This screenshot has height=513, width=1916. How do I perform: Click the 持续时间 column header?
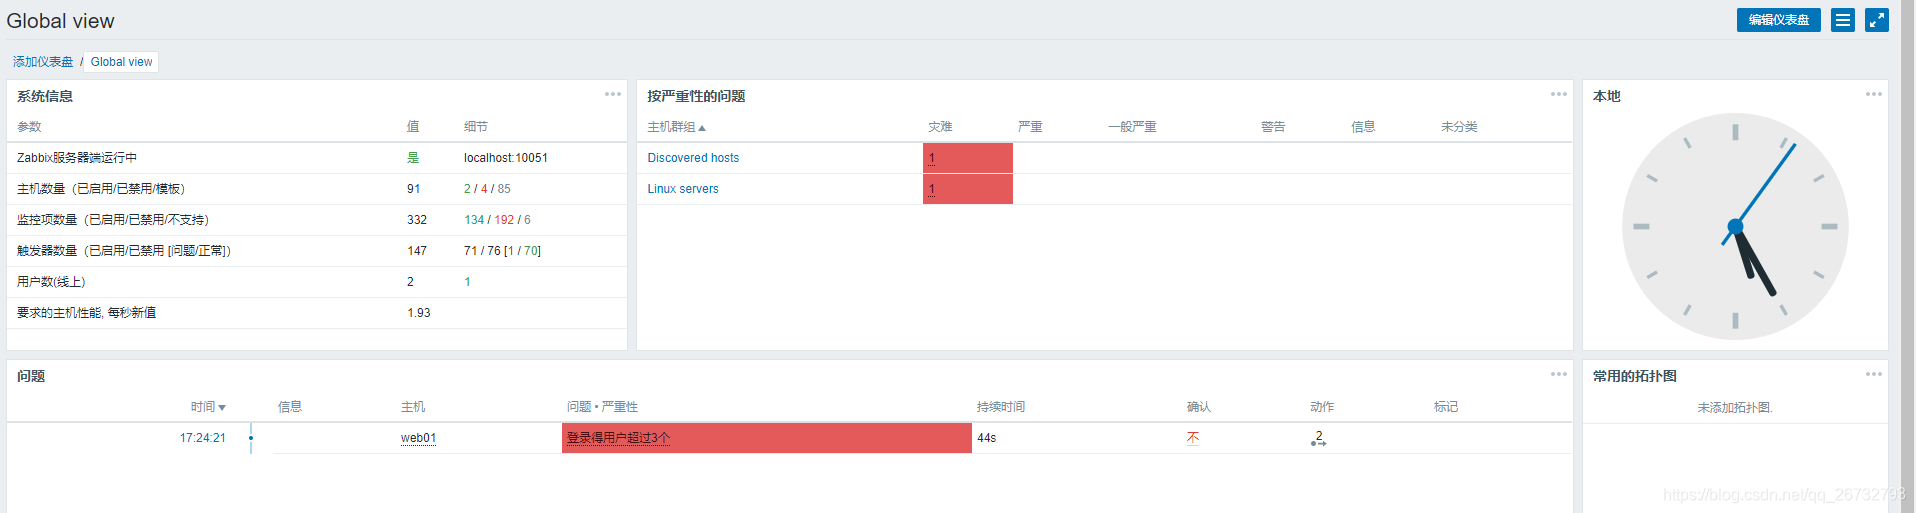[1001, 407]
